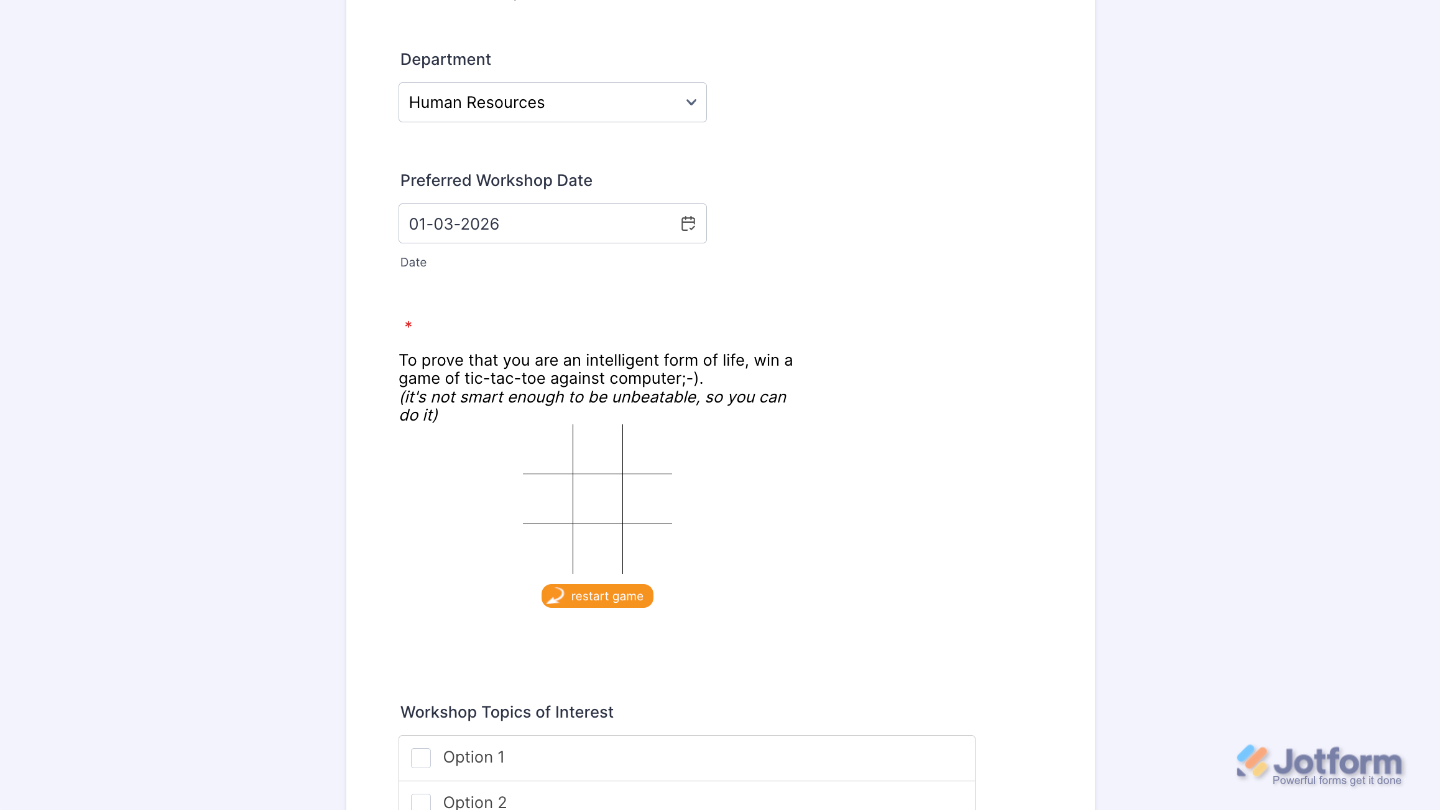Click the red required asterisk marker
Viewport: 1440px width, 810px height.
[408, 326]
